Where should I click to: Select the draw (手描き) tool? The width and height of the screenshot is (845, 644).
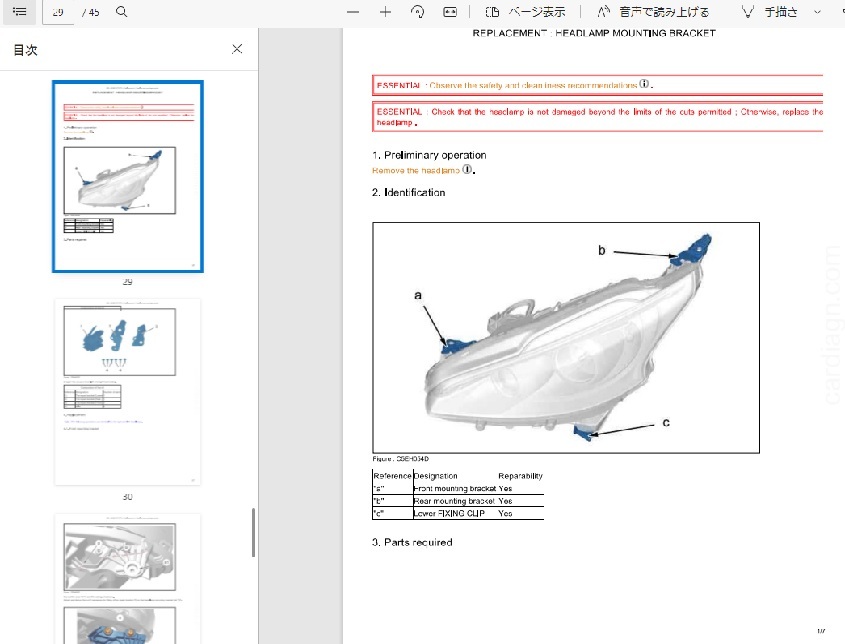770,12
